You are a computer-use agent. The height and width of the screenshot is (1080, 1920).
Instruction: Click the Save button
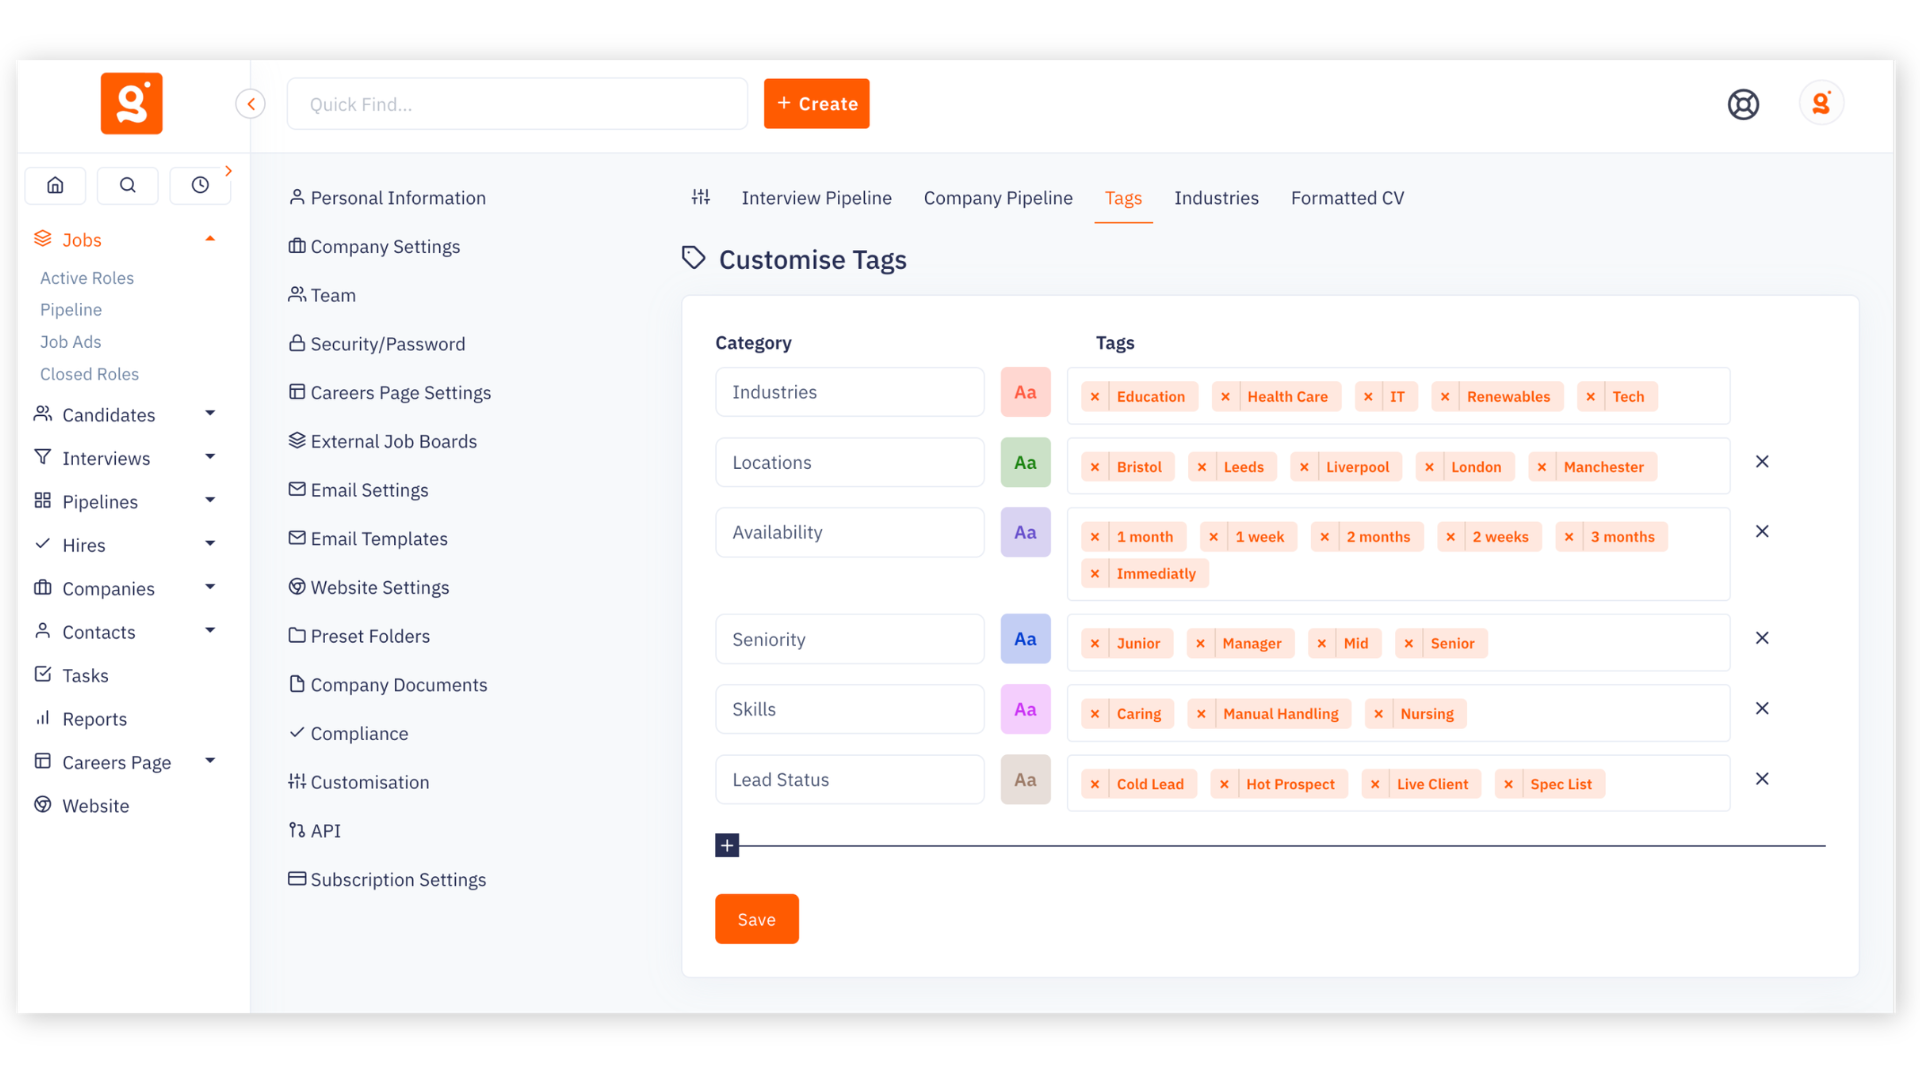point(756,918)
